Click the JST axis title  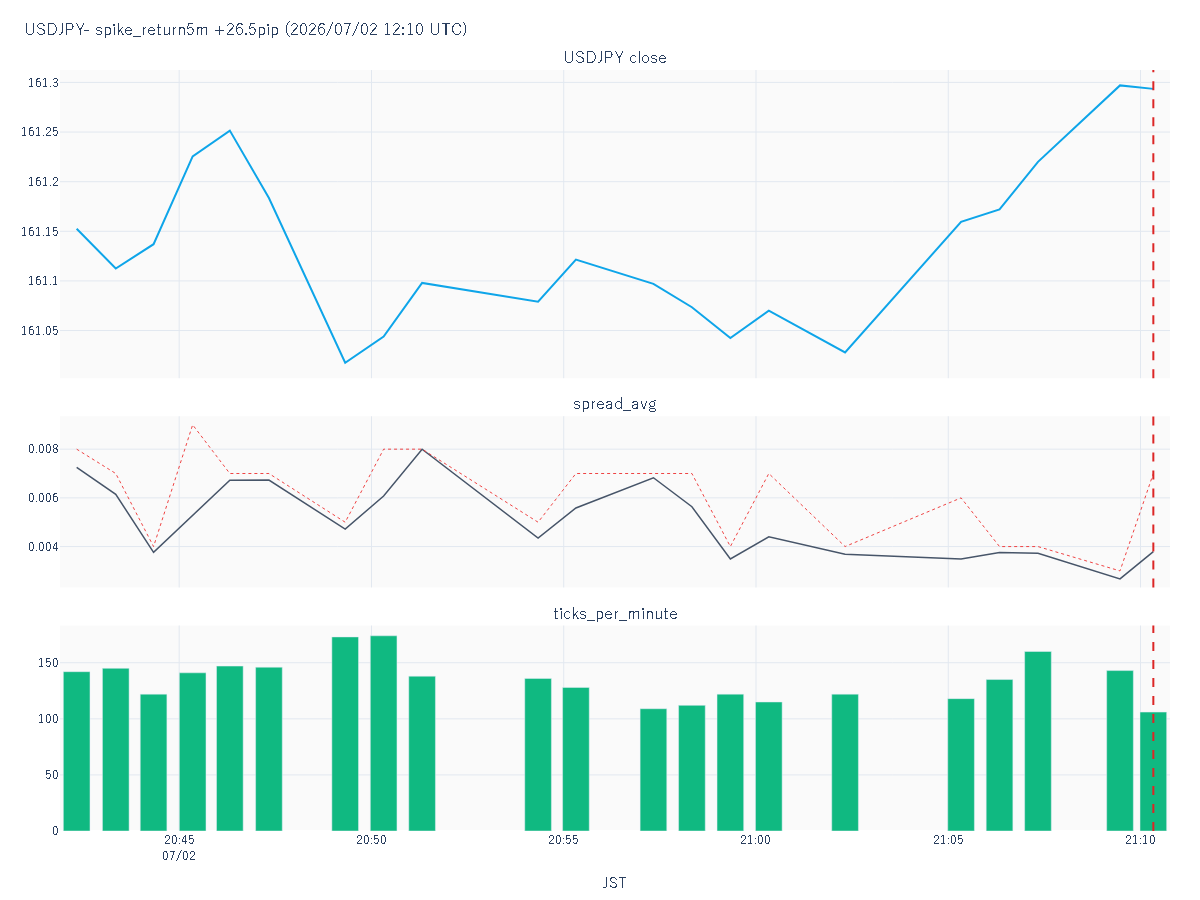[615, 883]
